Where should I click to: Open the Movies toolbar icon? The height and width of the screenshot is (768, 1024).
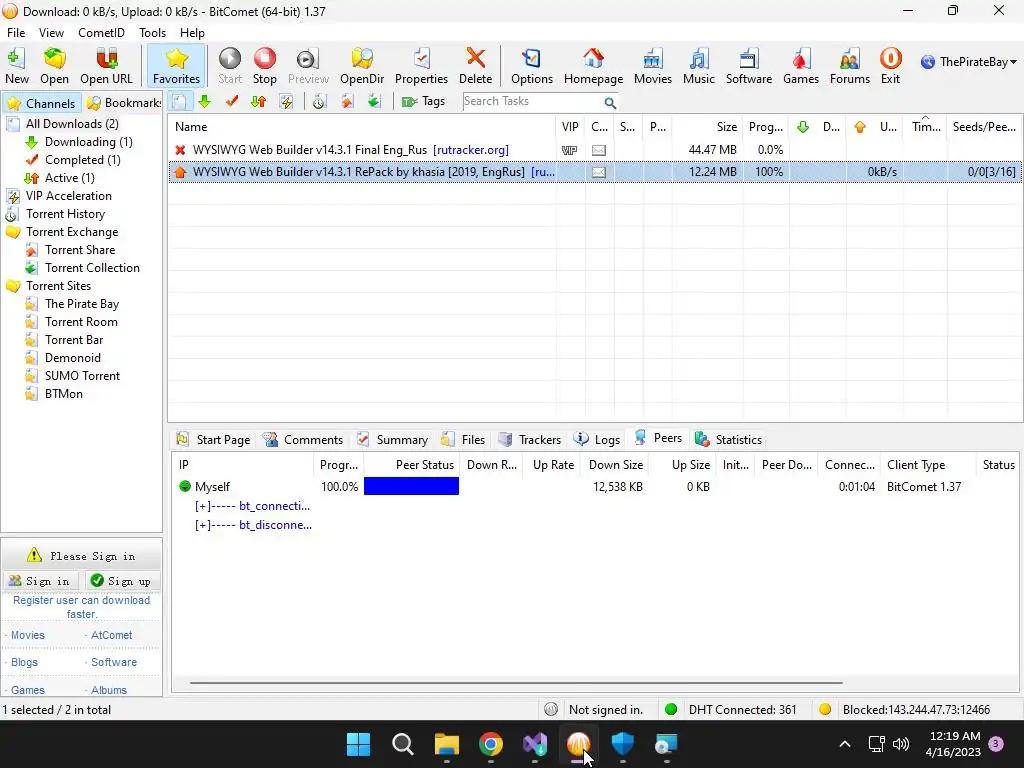[x=652, y=66]
